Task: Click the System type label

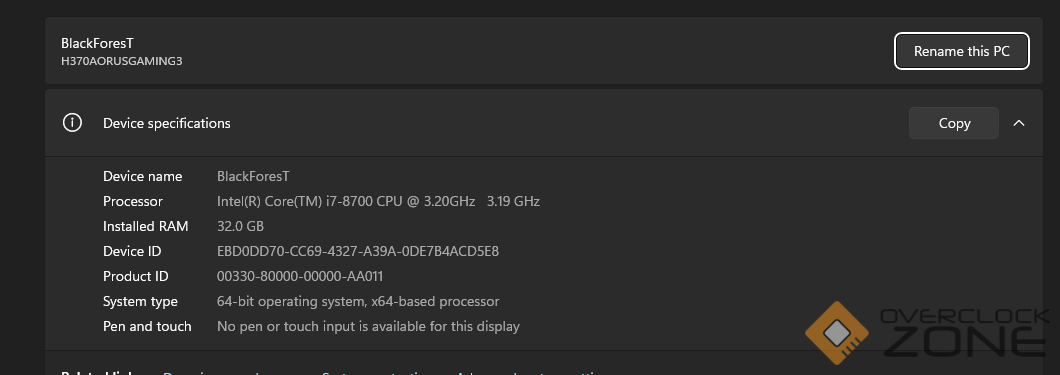Action: click(140, 301)
